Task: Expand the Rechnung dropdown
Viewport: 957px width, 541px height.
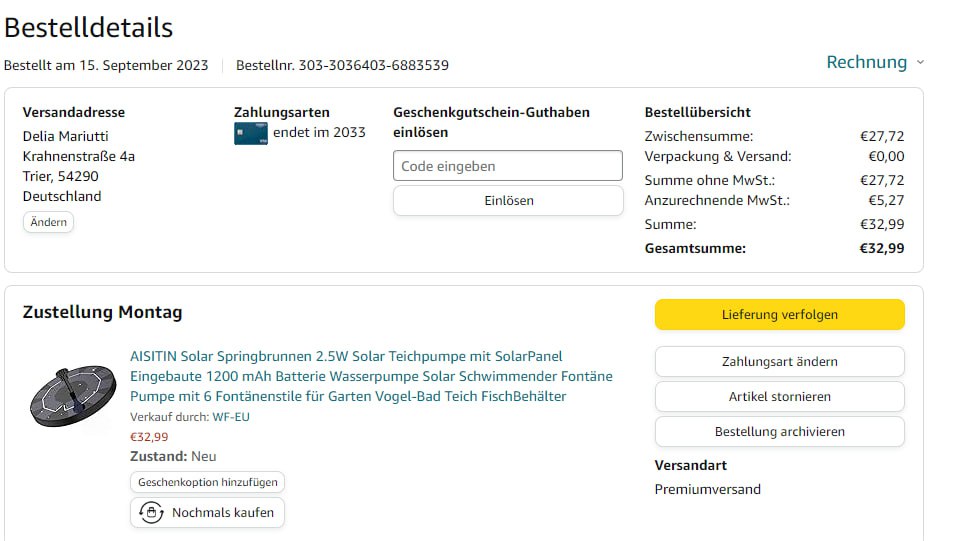Action: click(x=874, y=62)
